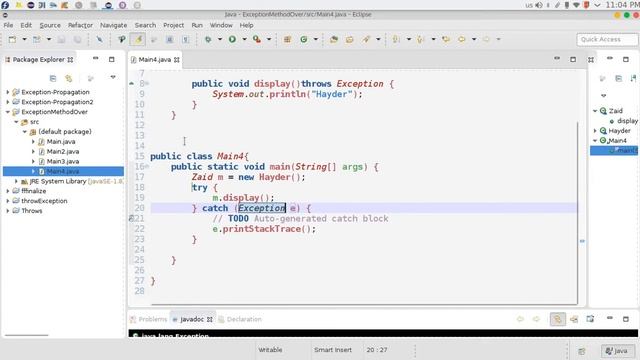Select the Throws project
Screen dimensions: 640x360
click(31, 211)
